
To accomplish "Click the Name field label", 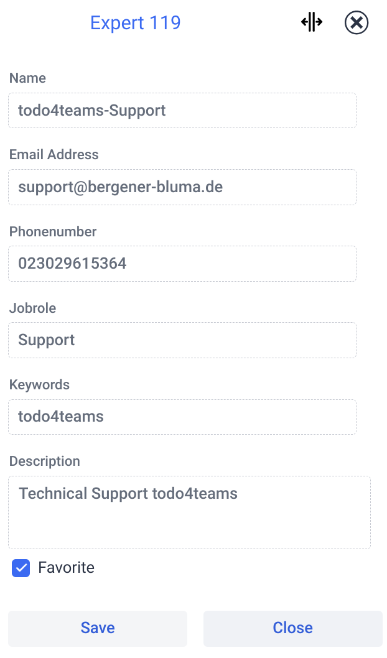I will tap(28, 78).
